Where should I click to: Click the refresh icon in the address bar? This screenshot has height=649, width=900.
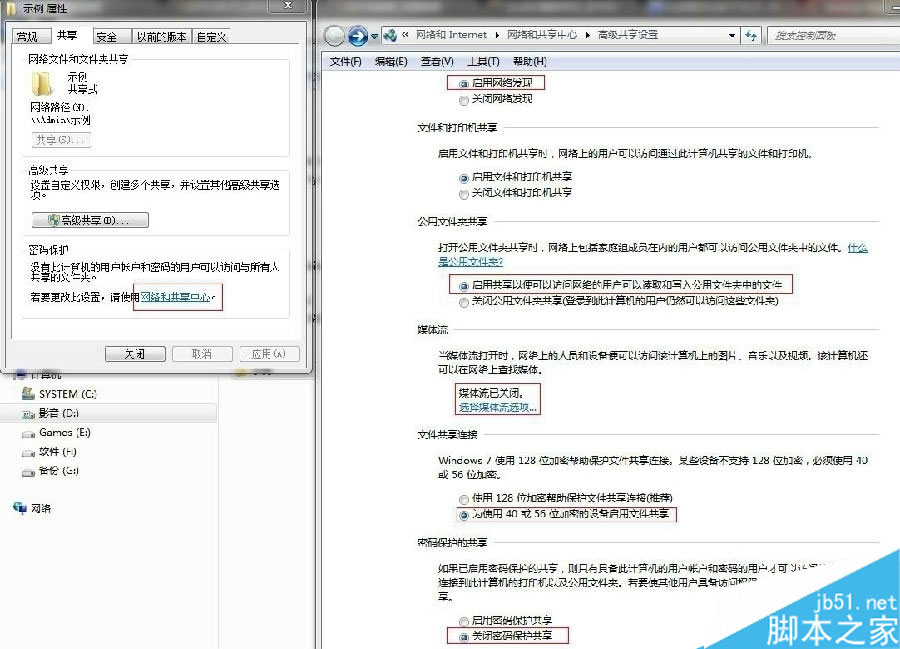coord(751,34)
